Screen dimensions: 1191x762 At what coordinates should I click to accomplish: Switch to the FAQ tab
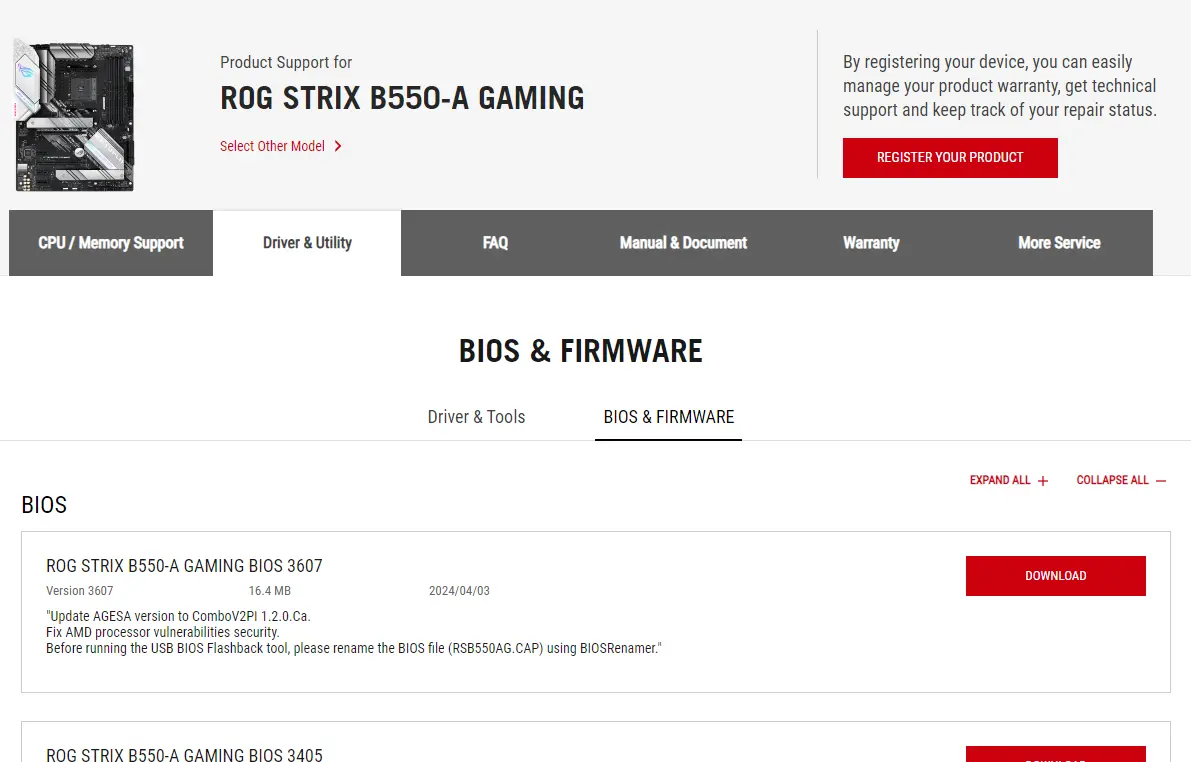pos(495,243)
